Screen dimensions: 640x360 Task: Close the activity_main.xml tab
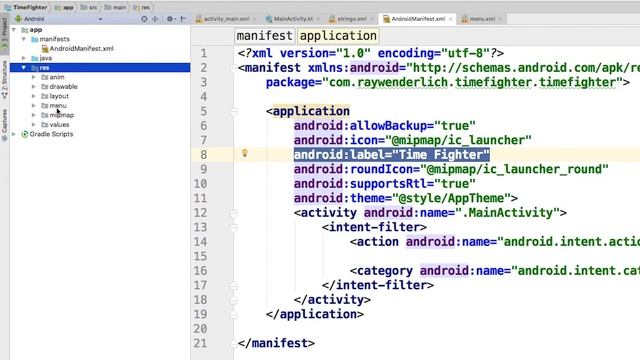tap(255, 19)
